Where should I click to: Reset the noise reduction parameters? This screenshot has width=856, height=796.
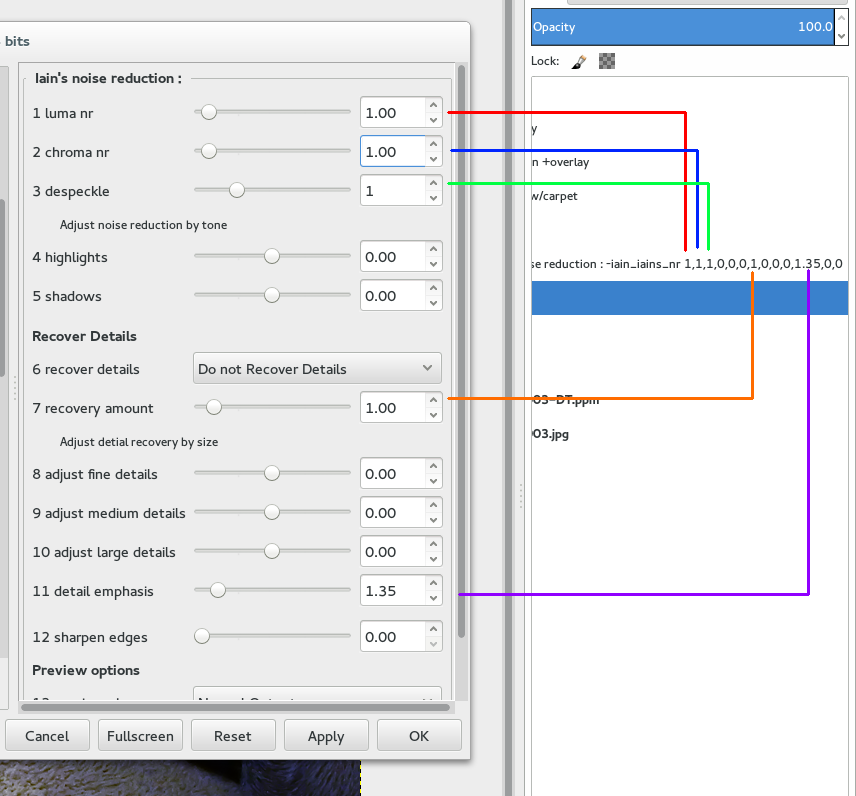coord(233,736)
